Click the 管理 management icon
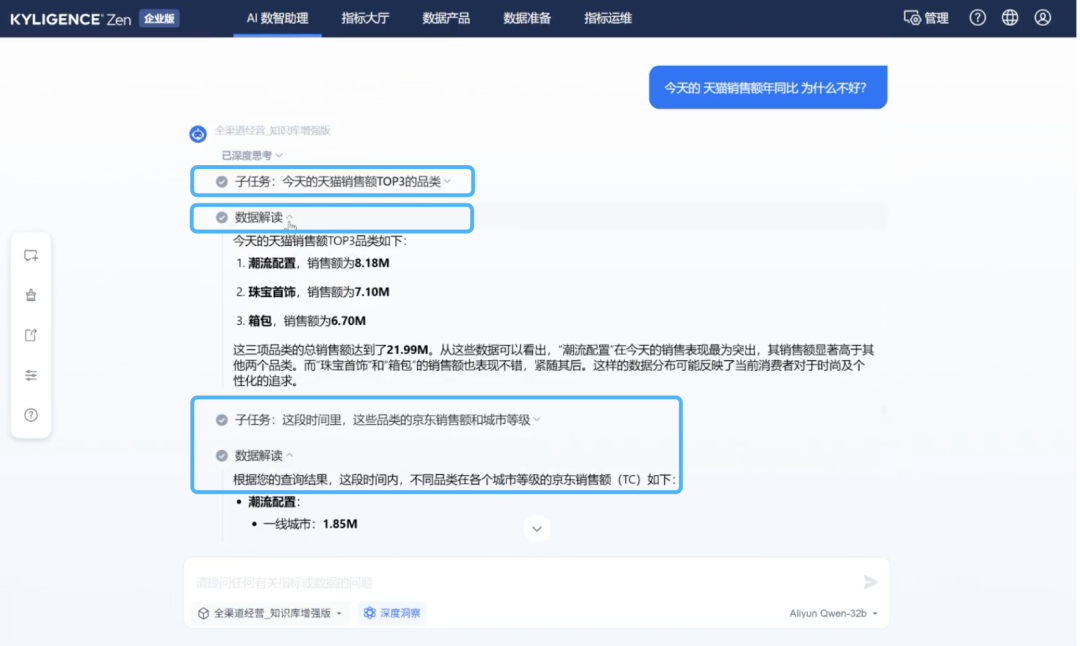Viewport: 1080px width, 646px height. 926,18
